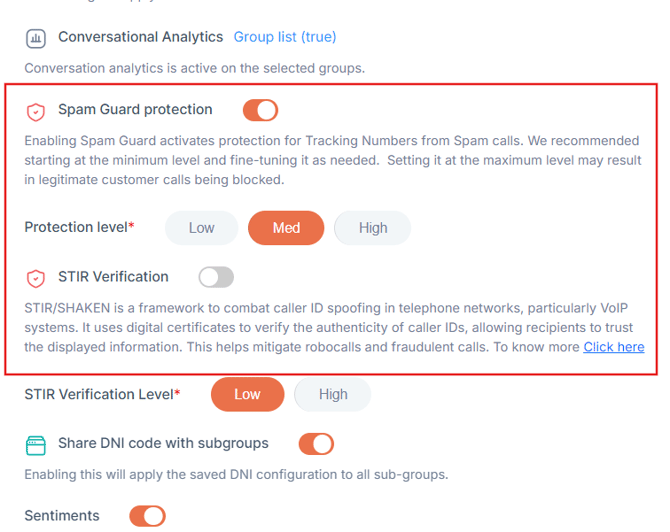Disable the Spam Guard protection toggle
This screenshot has height=532, width=670.
coord(260,110)
